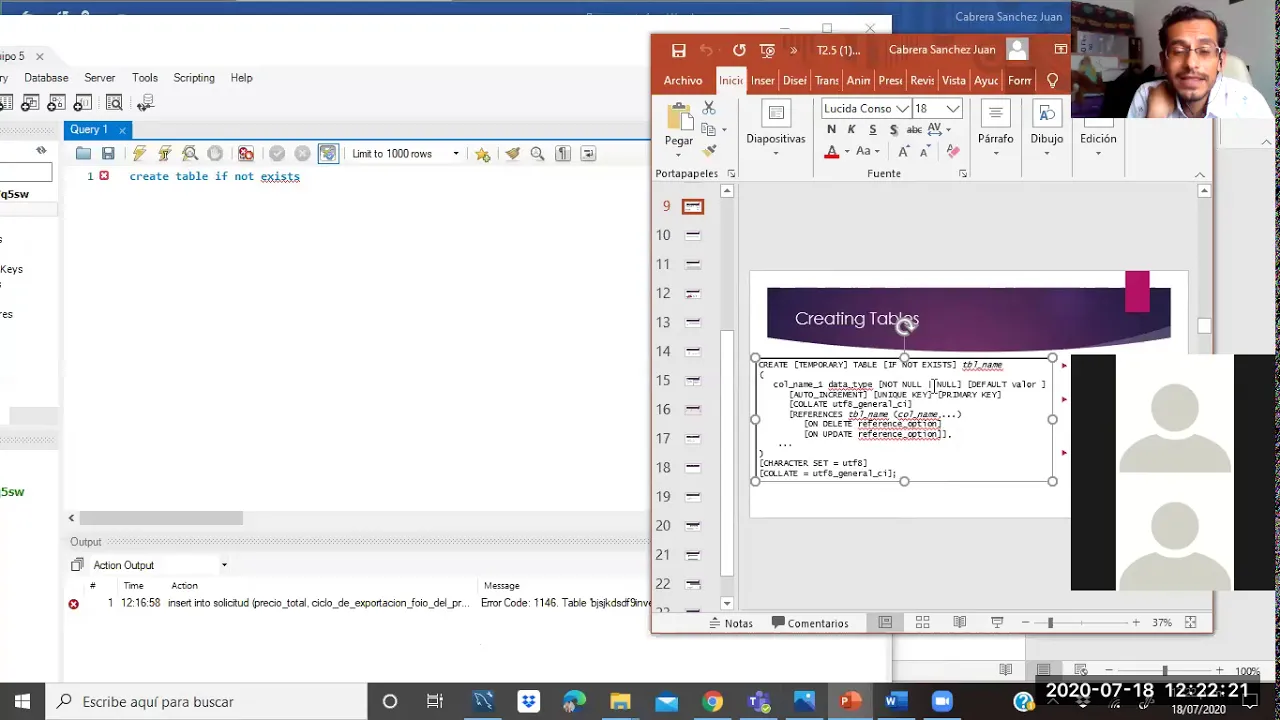The width and height of the screenshot is (1280, 720).
Task: Click the format painter brush icon
Action: point(709,151)
